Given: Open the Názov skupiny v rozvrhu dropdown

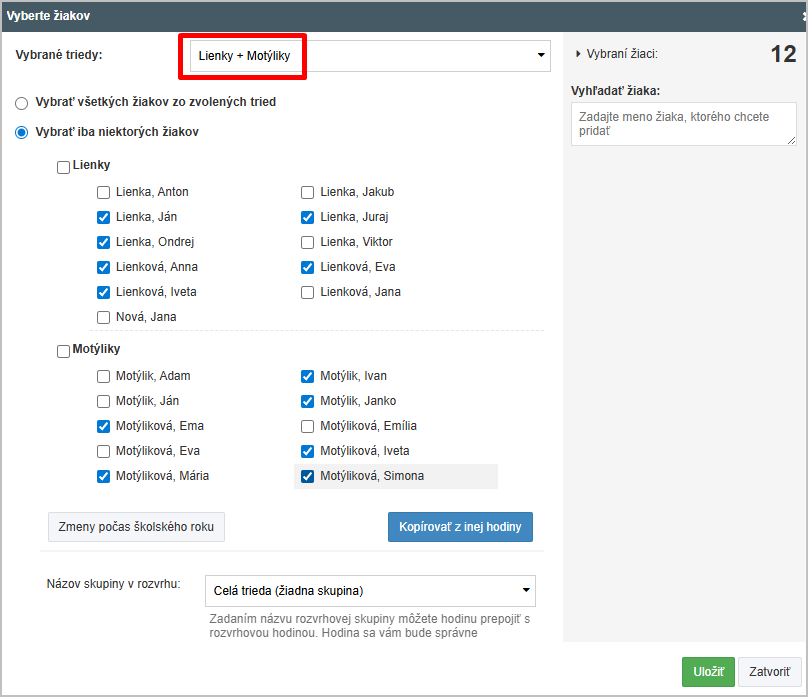Looking at the screenshot, I should click(x=369, y=591).
